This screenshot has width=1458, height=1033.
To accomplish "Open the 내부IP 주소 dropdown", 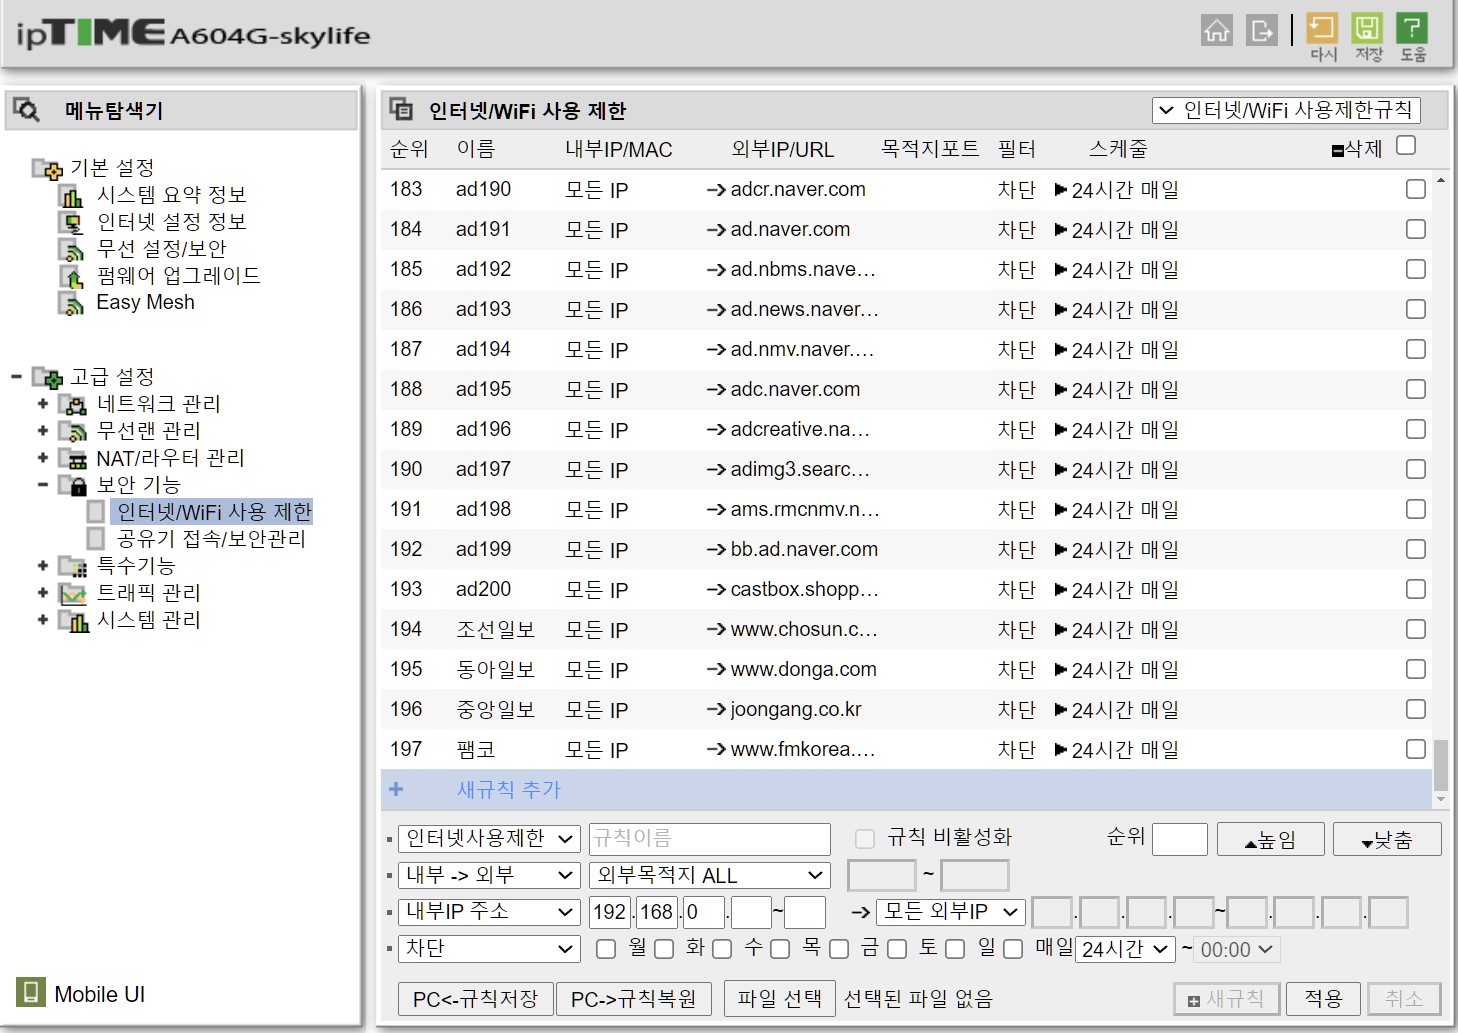I will pos(489,912).
